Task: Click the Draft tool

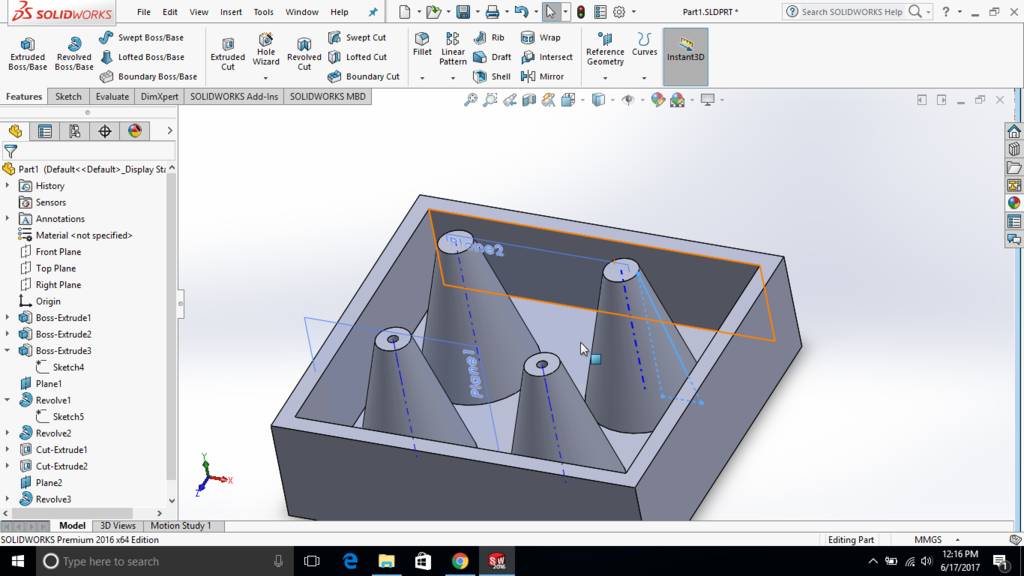Action: [x=492, y=57]
